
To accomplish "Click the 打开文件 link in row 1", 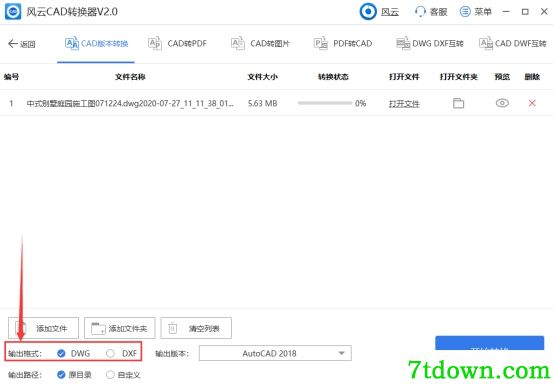I will [x=404, y=104].
